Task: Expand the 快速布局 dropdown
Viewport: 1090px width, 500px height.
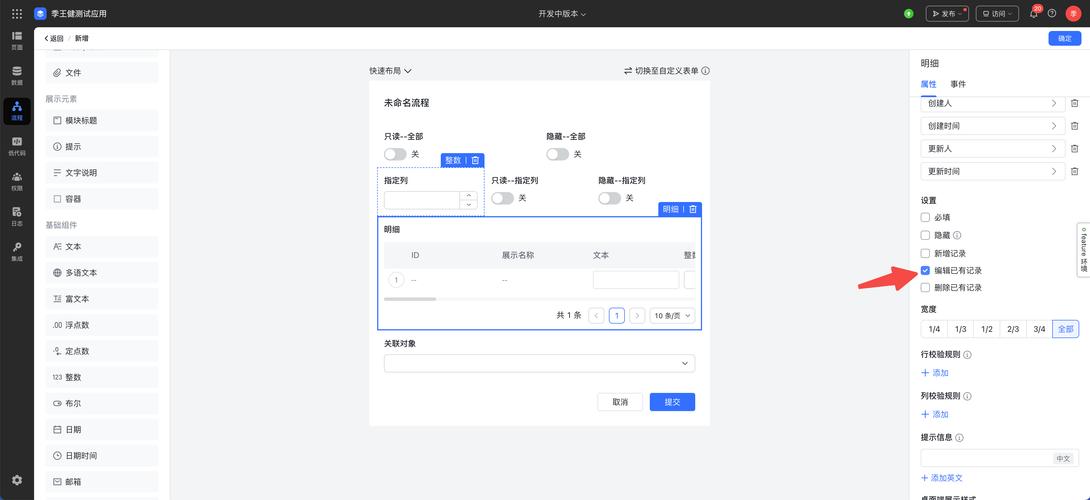Action: pyautogui.click(x=390, y=71)
